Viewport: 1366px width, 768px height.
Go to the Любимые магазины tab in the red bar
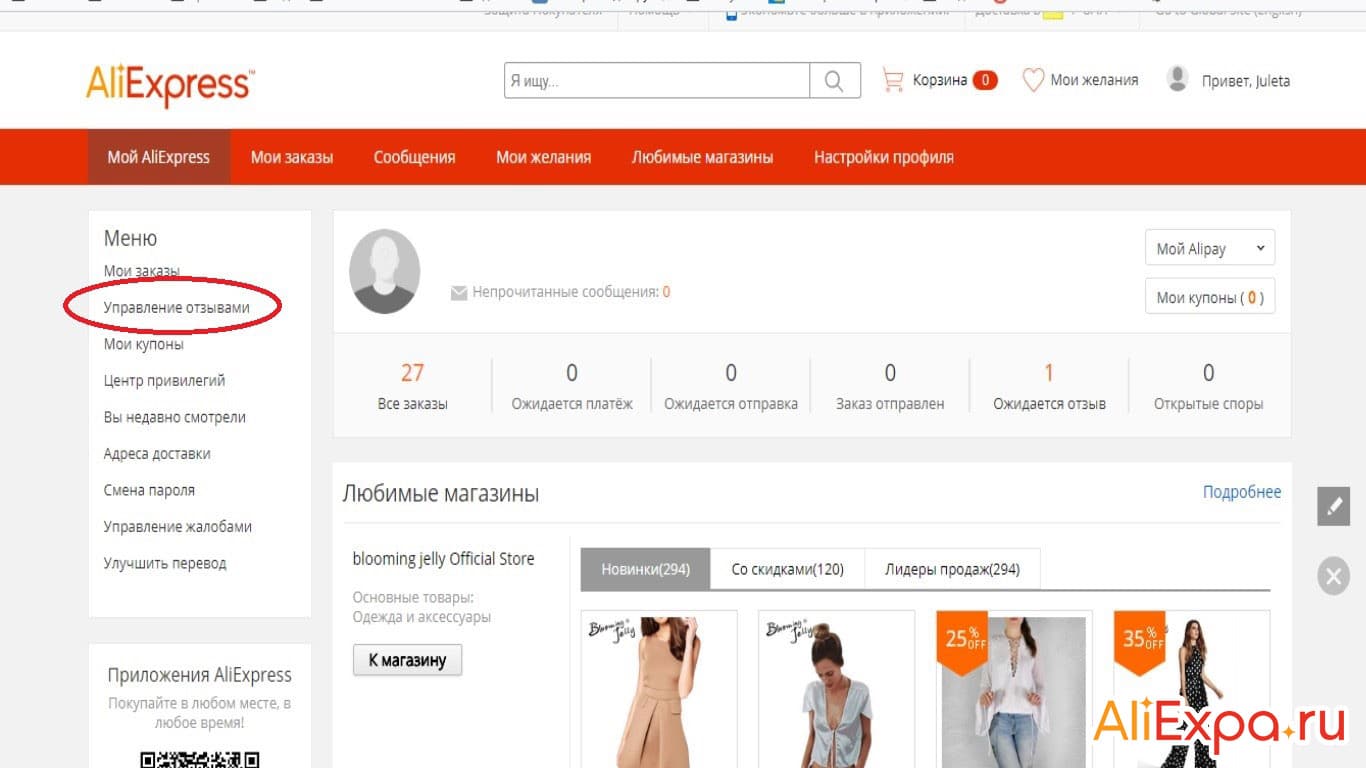[x=702, y=157]
